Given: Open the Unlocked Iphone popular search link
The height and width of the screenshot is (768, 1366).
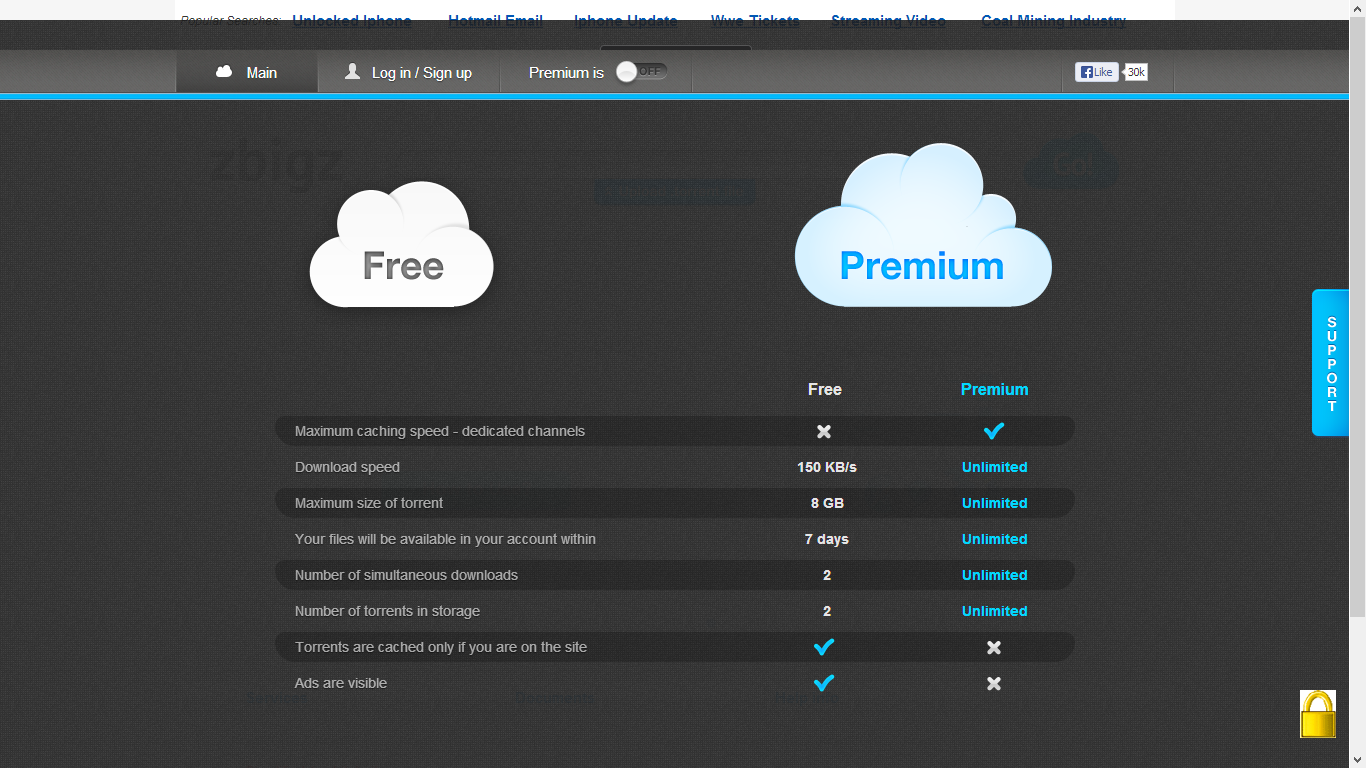Looking at the screenshot, I should point(352,20).
